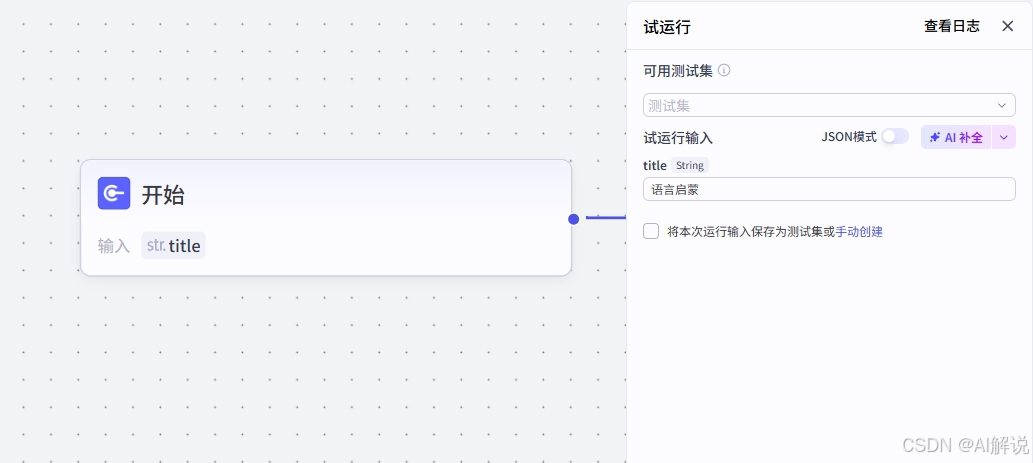The height and width of the screenshot is (463, 1033).
Task: Open the 测试集 dropdown
Action: (x=829, y=105)
